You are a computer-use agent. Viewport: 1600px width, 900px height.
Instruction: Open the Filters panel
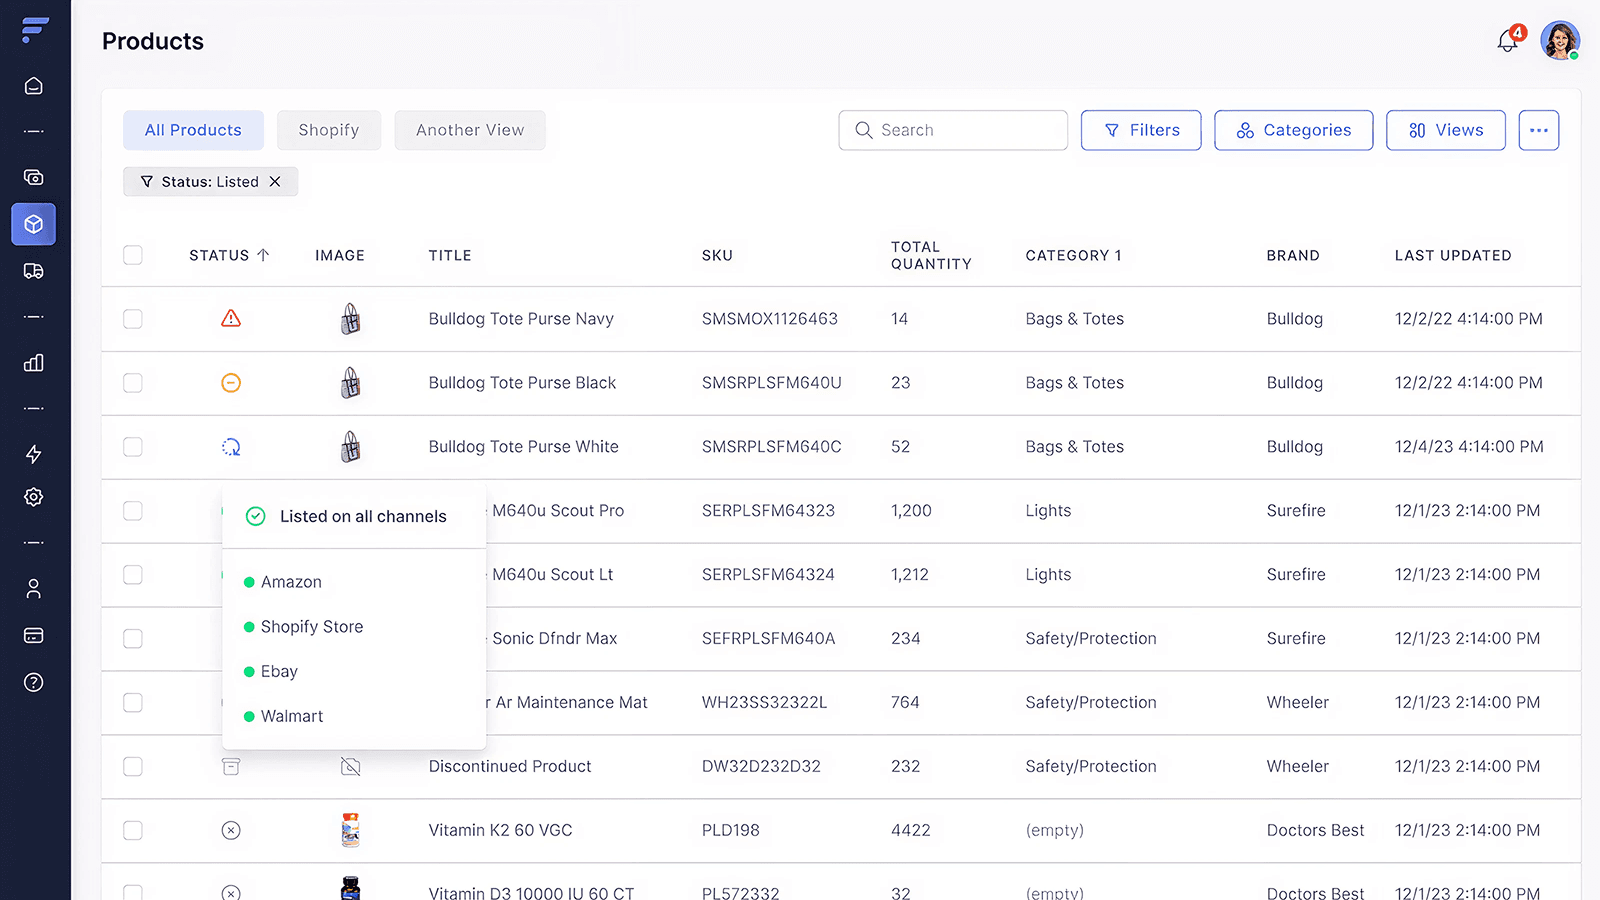pos(1140,130)
